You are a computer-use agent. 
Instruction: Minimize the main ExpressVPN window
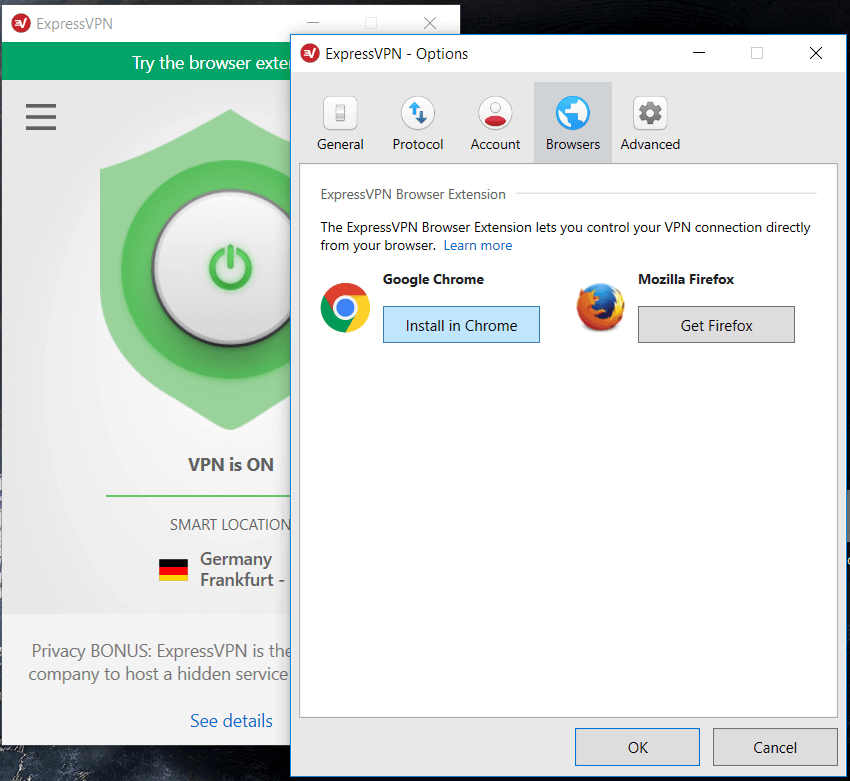tap(313, 23)
